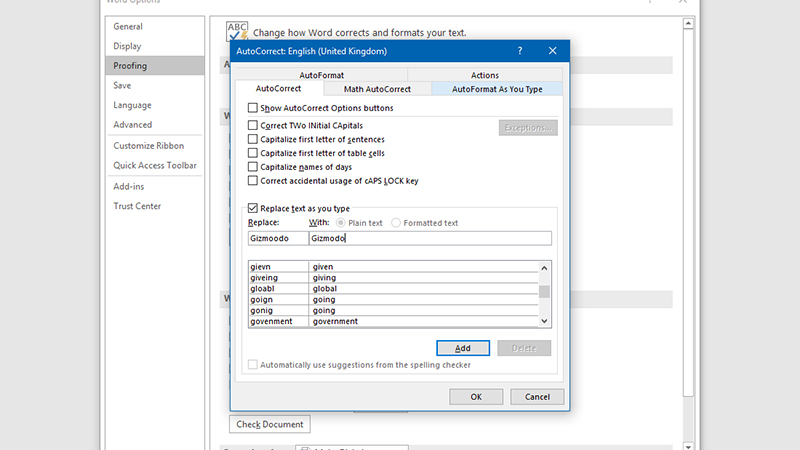Confirm with the OK button
800x450 pixels.
(476, 396)
